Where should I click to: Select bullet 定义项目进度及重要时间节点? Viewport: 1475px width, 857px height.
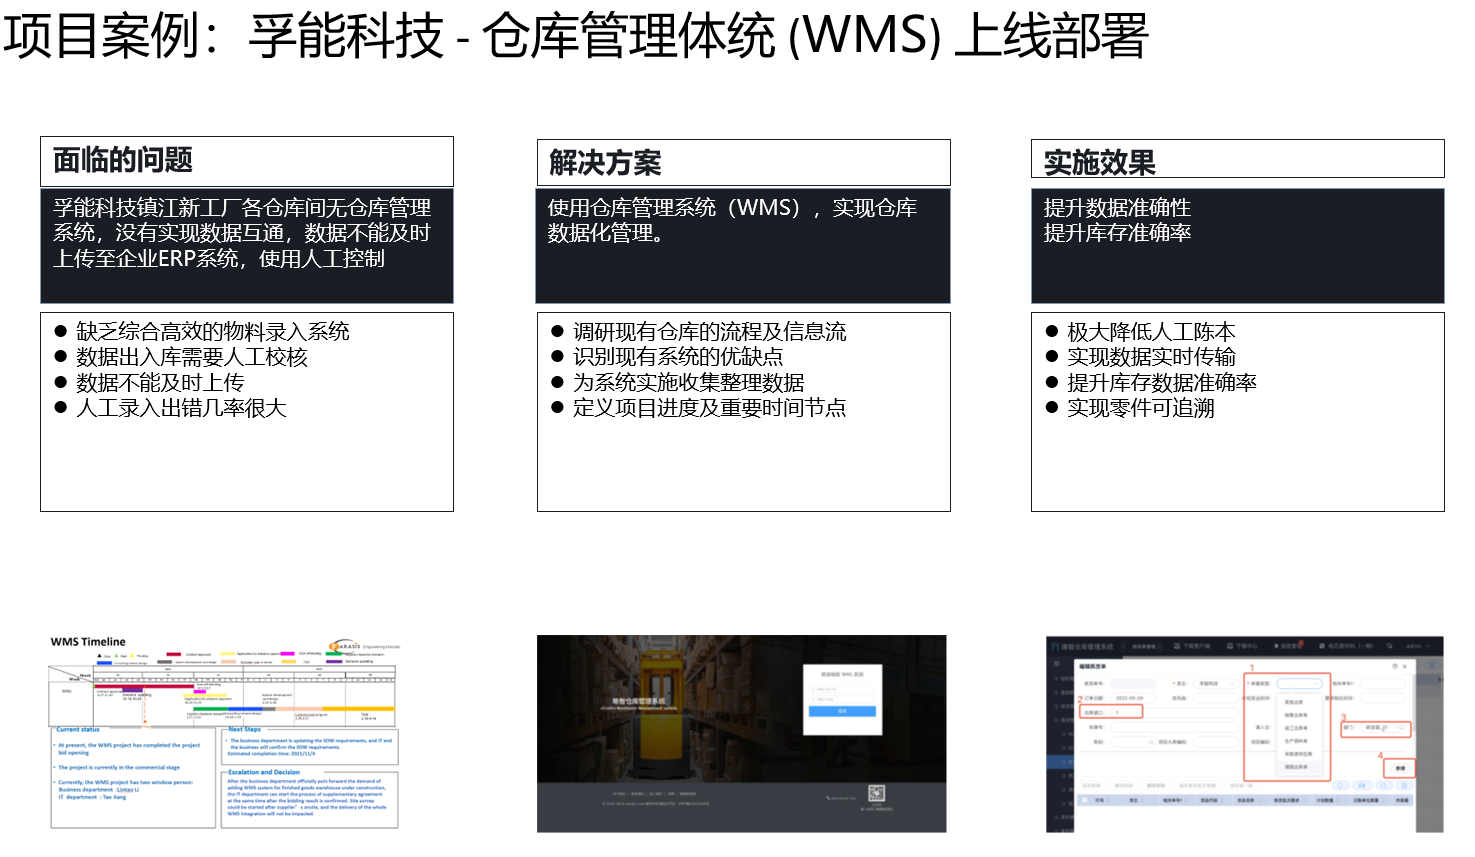pos(699,408)
